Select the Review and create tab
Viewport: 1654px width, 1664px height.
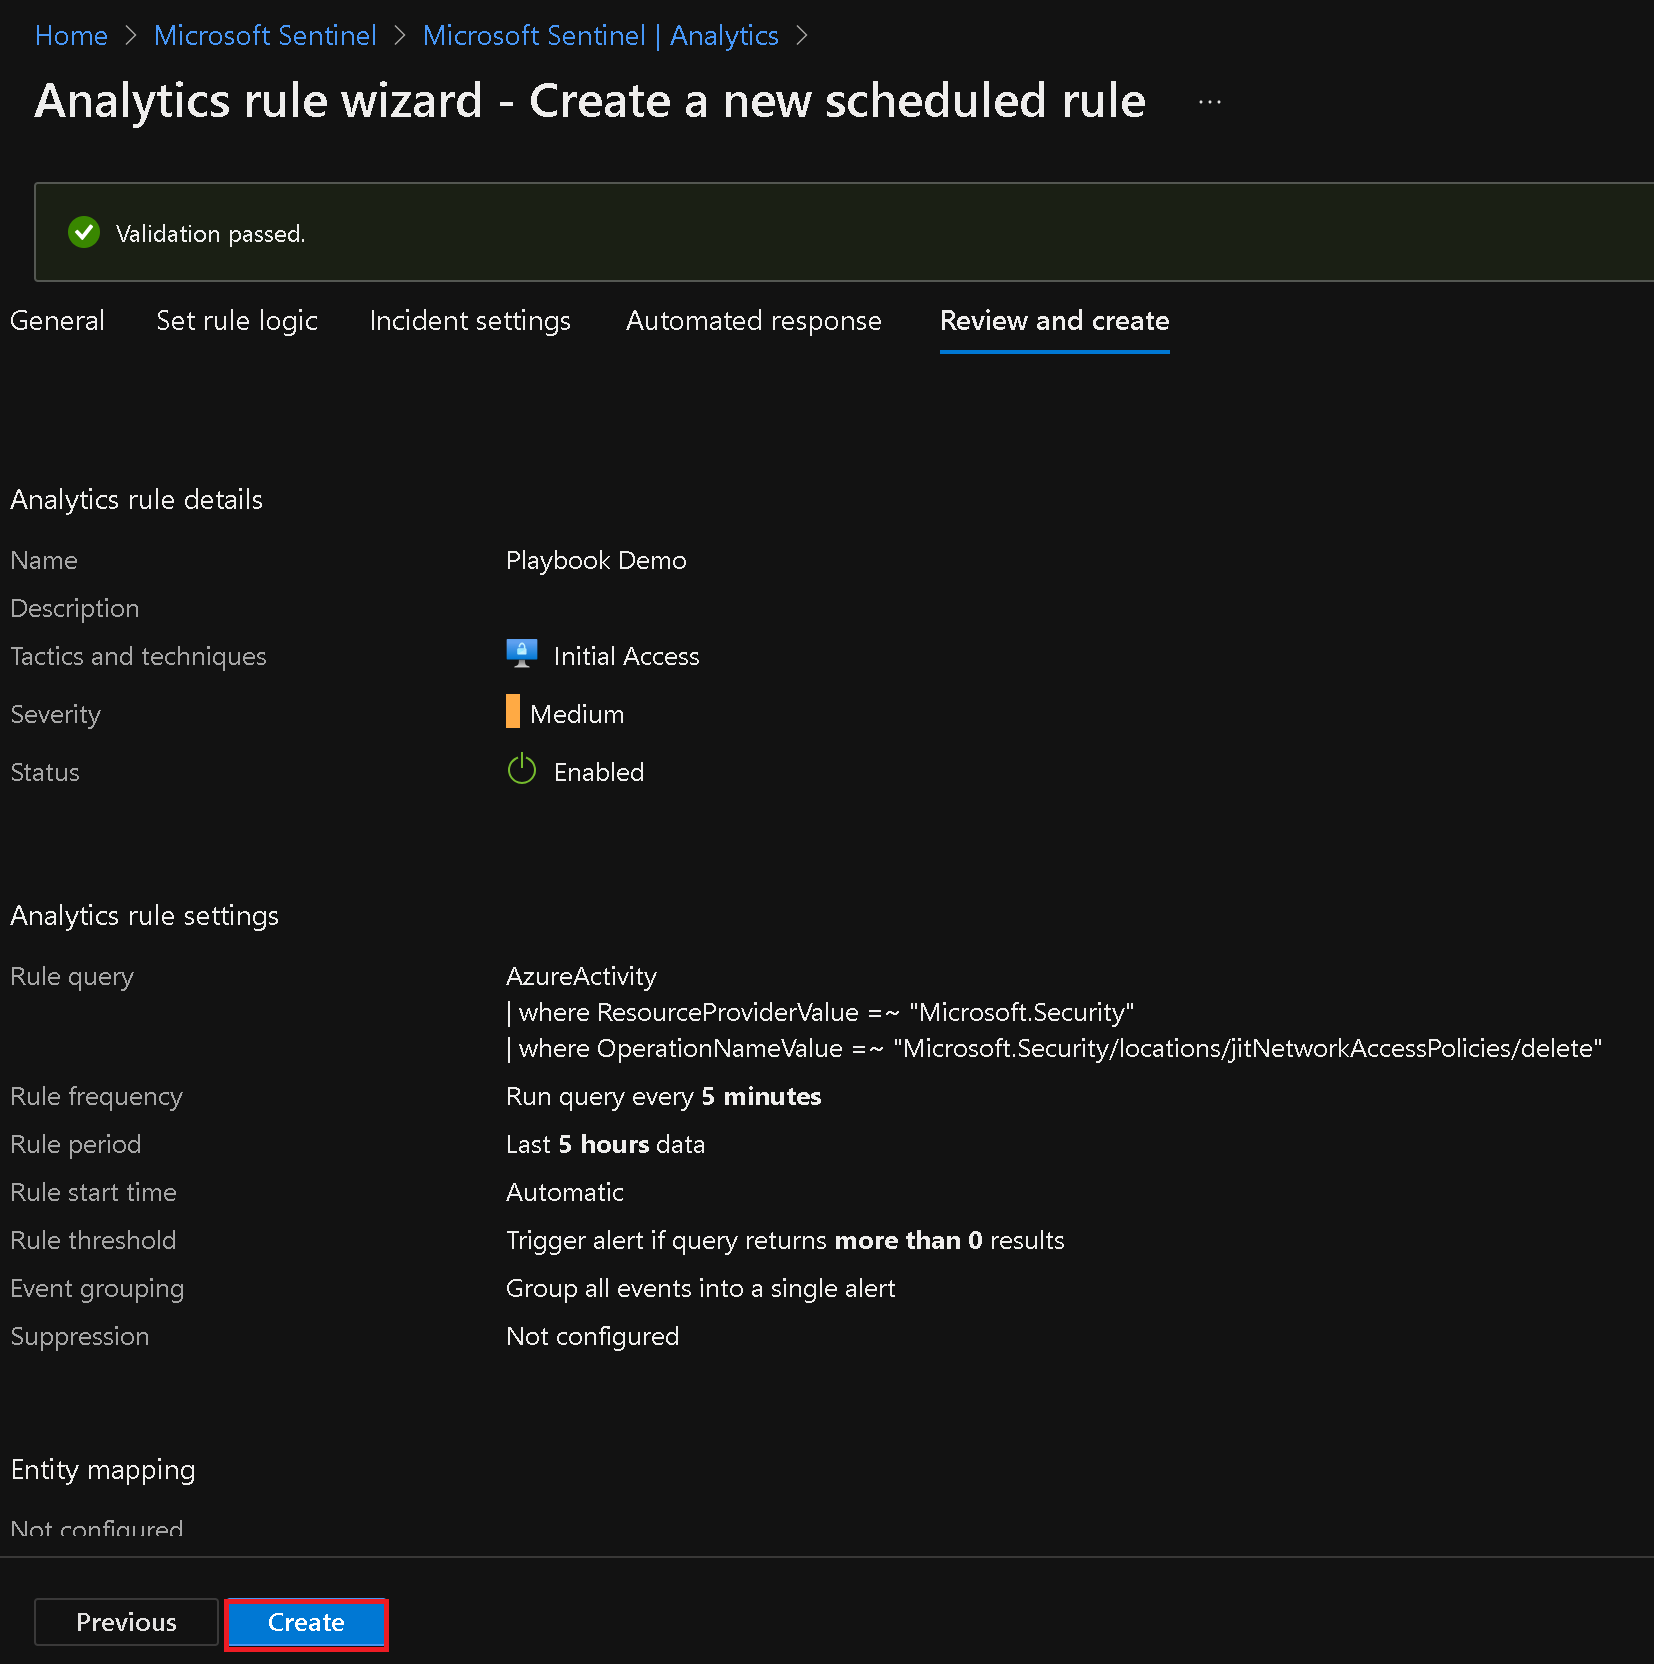point(1055,321)
